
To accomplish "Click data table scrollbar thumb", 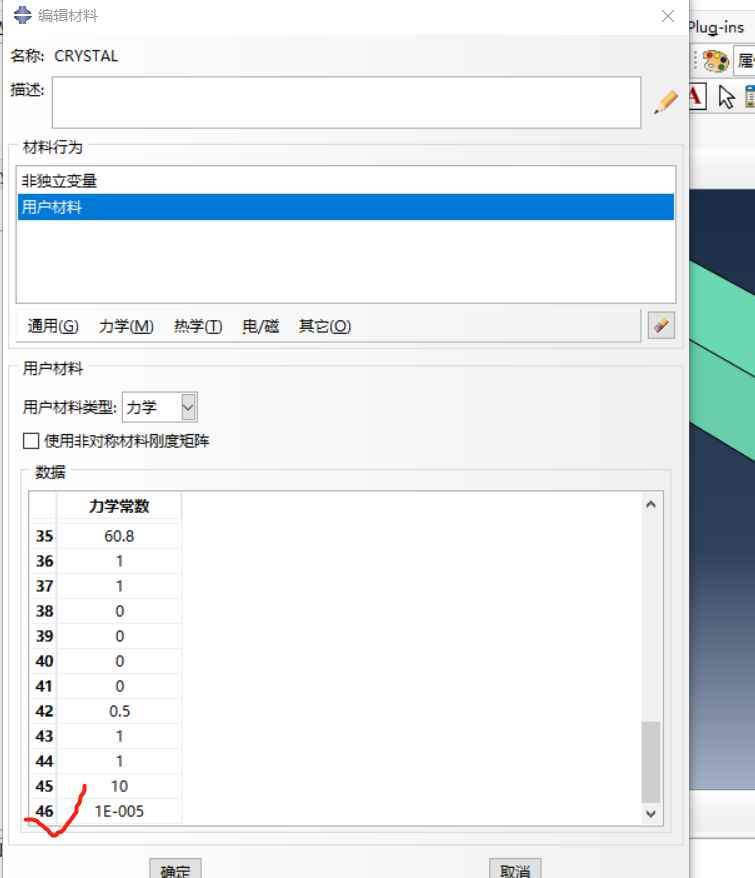I will tap(651, 762).
